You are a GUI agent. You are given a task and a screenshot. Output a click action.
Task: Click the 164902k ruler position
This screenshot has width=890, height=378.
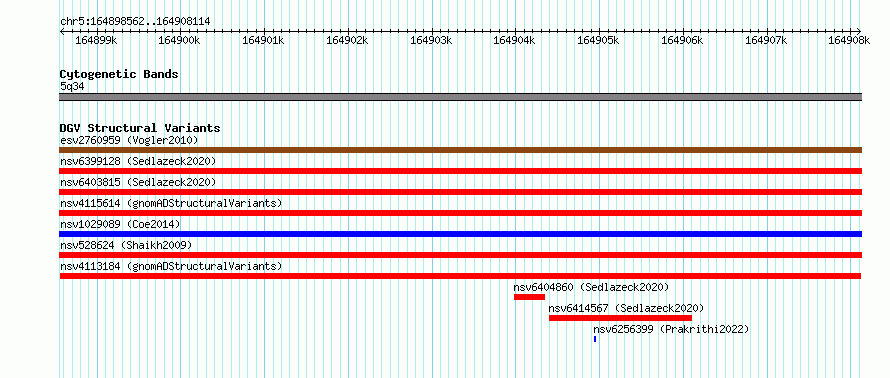click(x=347, y=40)
